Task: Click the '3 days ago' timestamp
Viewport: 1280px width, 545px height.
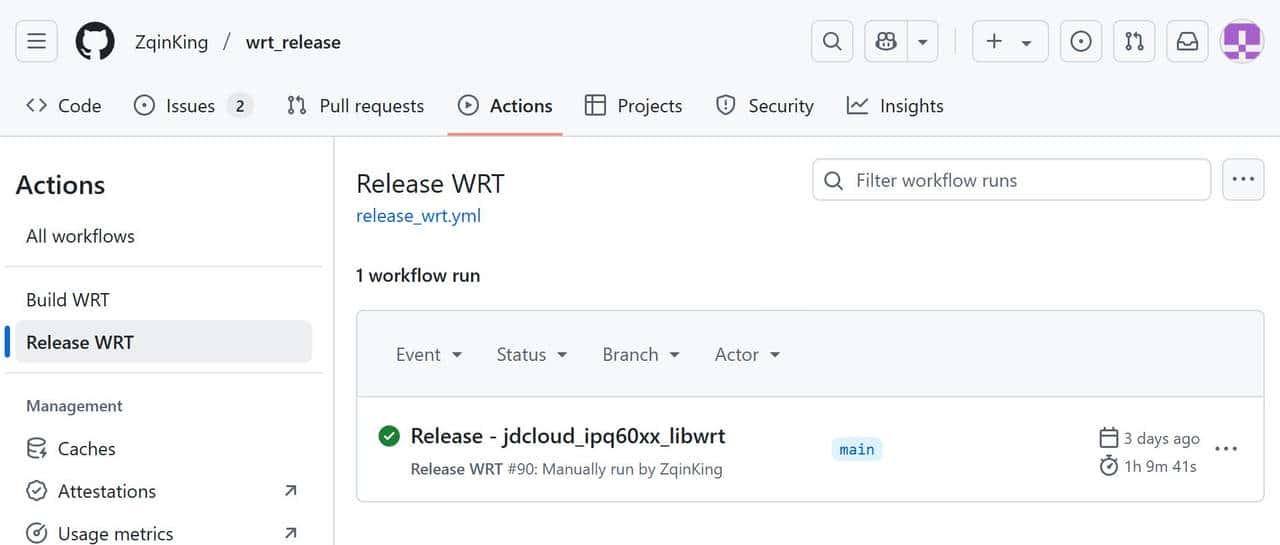Action: point(1161,438)
